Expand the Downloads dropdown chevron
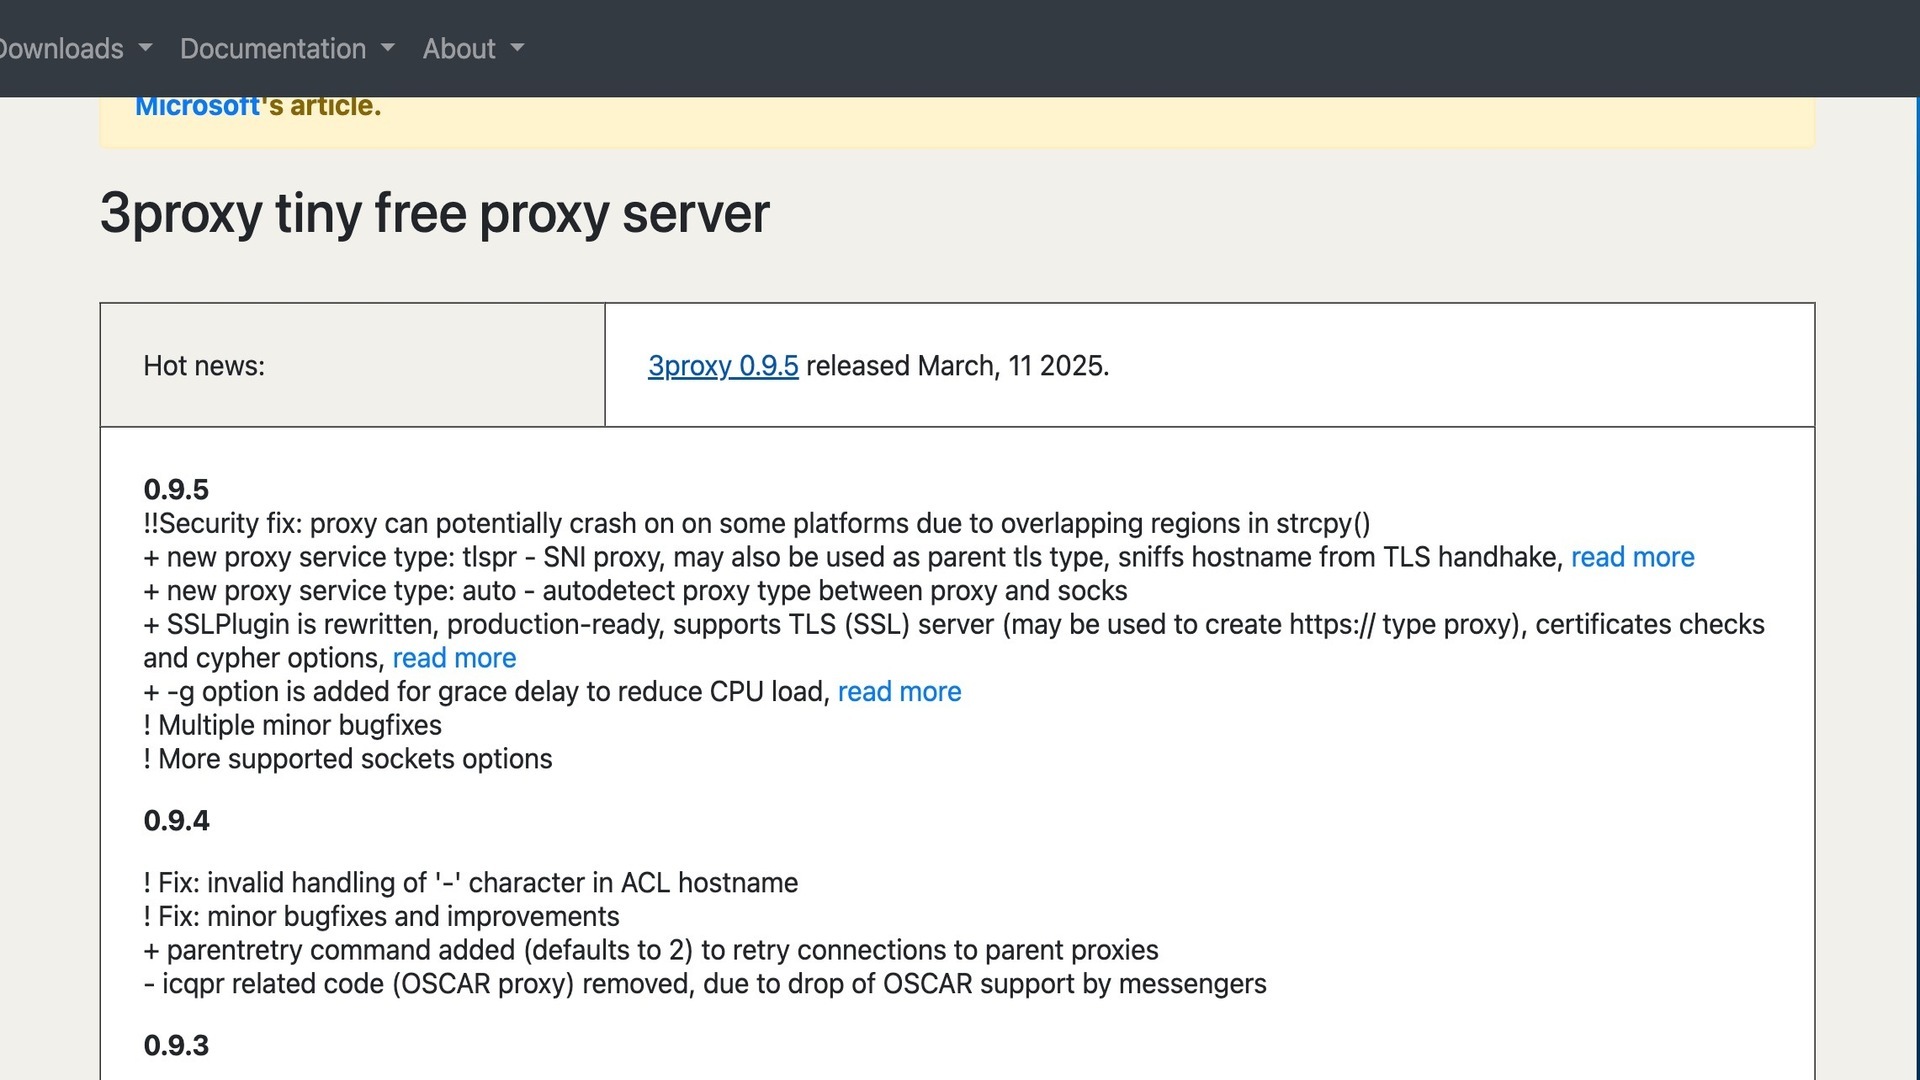The width and height of the screenshot is (1920, 1080). 146,48
